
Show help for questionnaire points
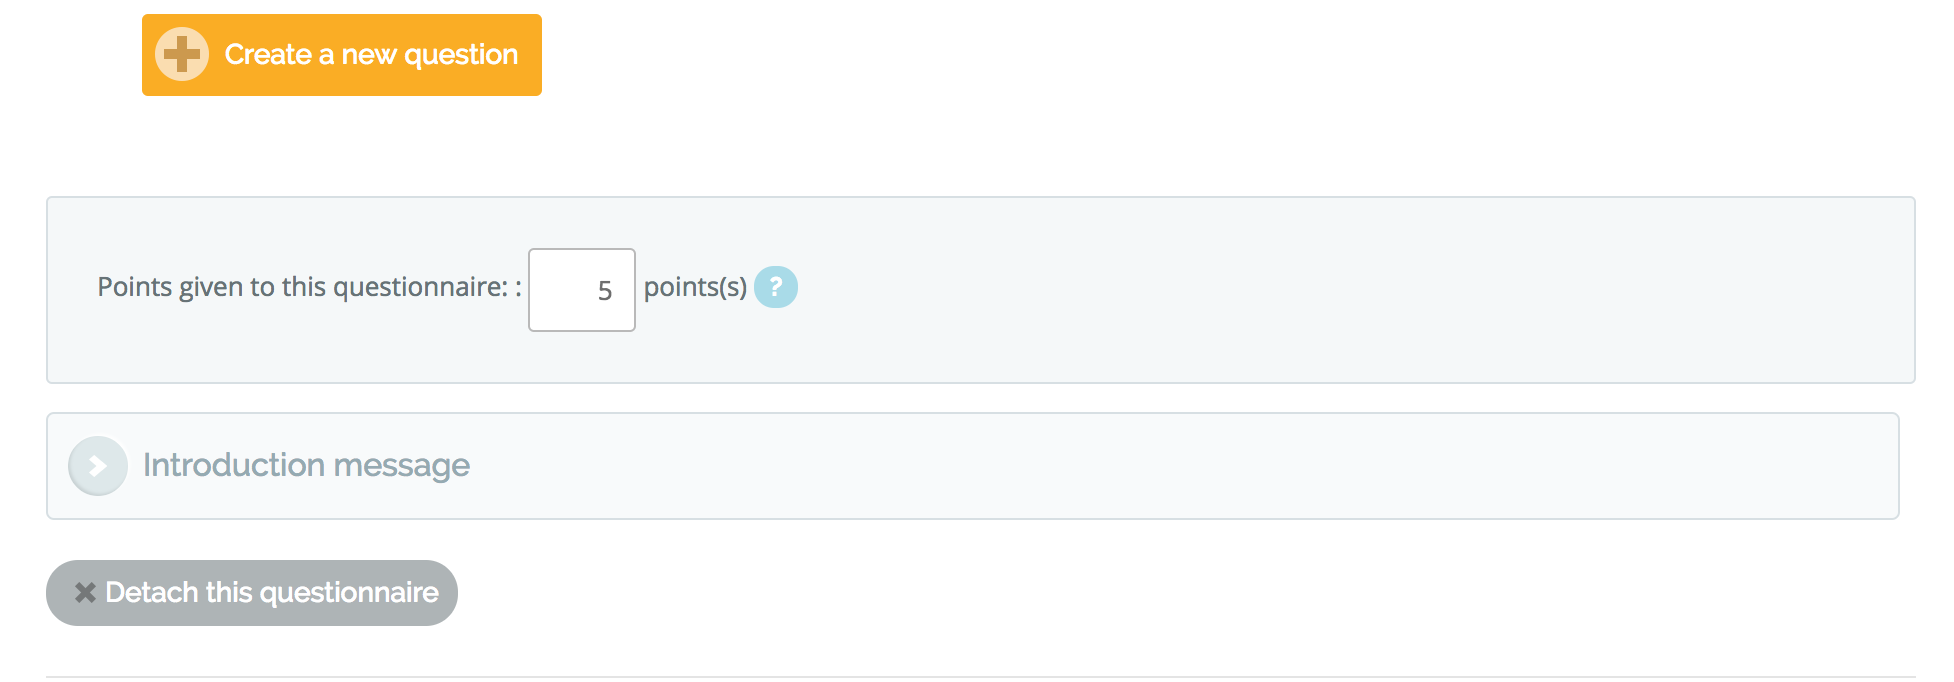pos(775,287)
